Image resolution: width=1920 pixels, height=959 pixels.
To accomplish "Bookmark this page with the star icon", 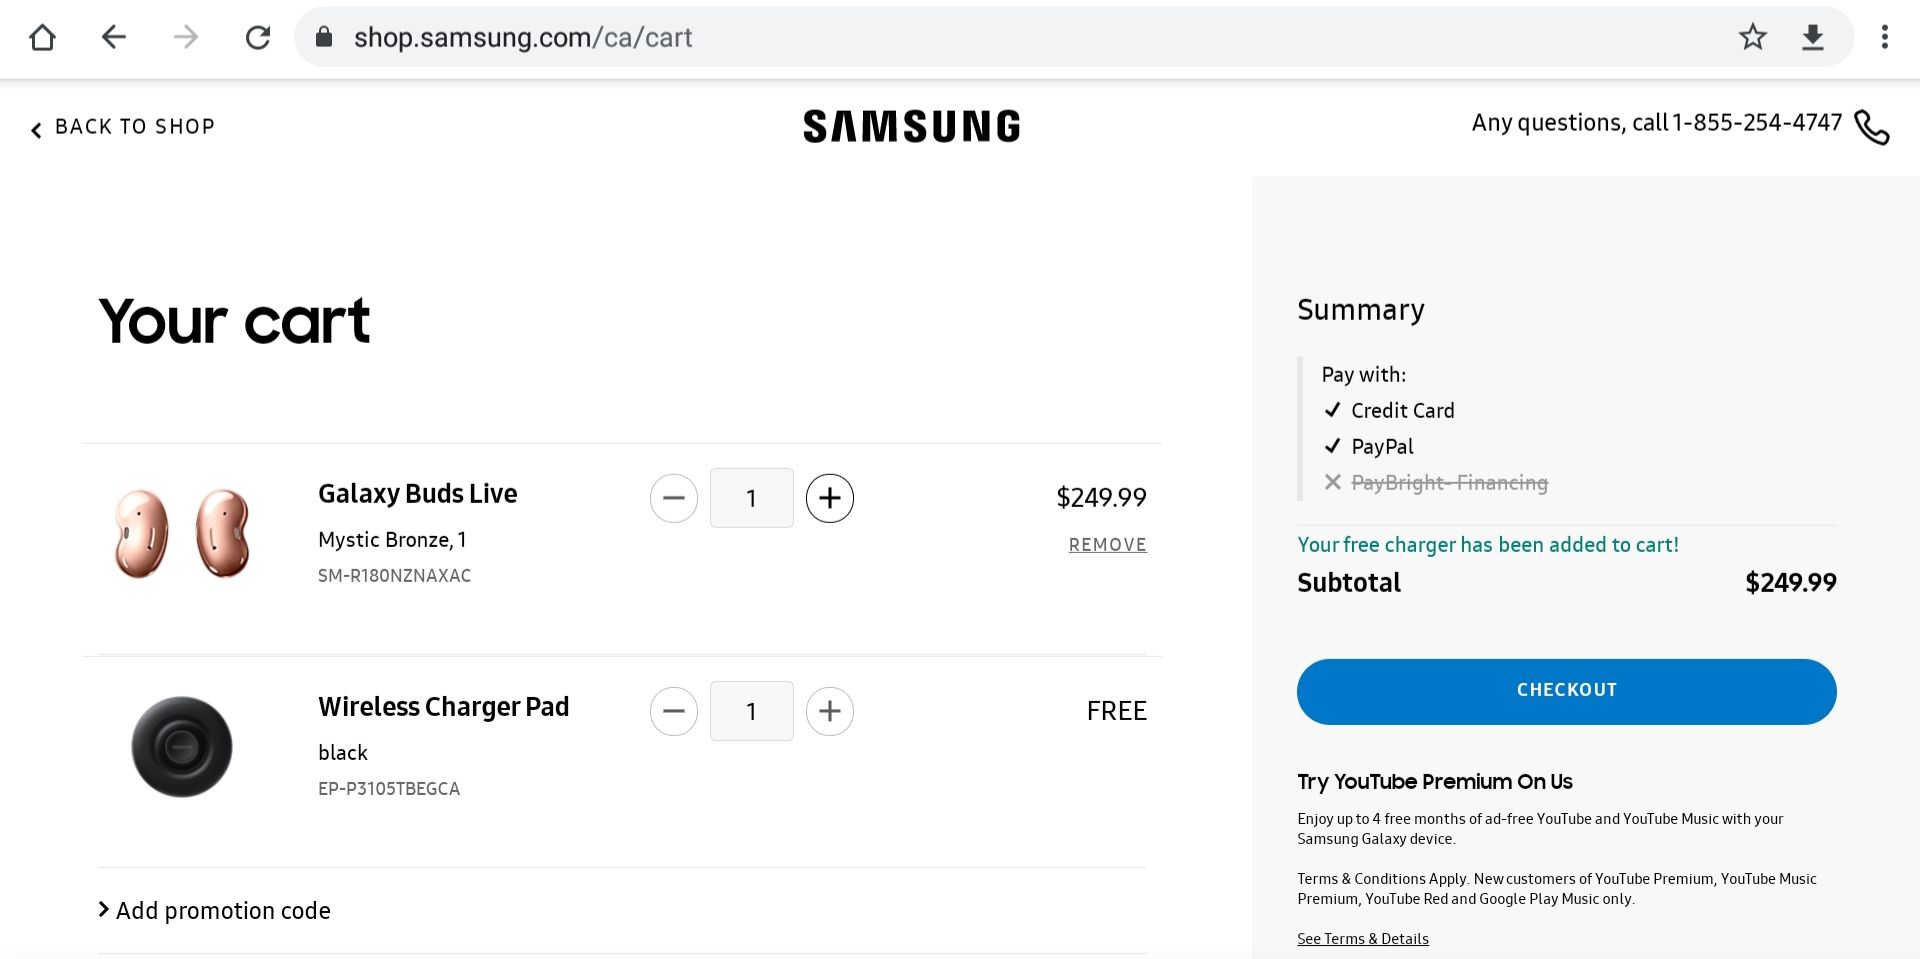I will click(1752, 38).
